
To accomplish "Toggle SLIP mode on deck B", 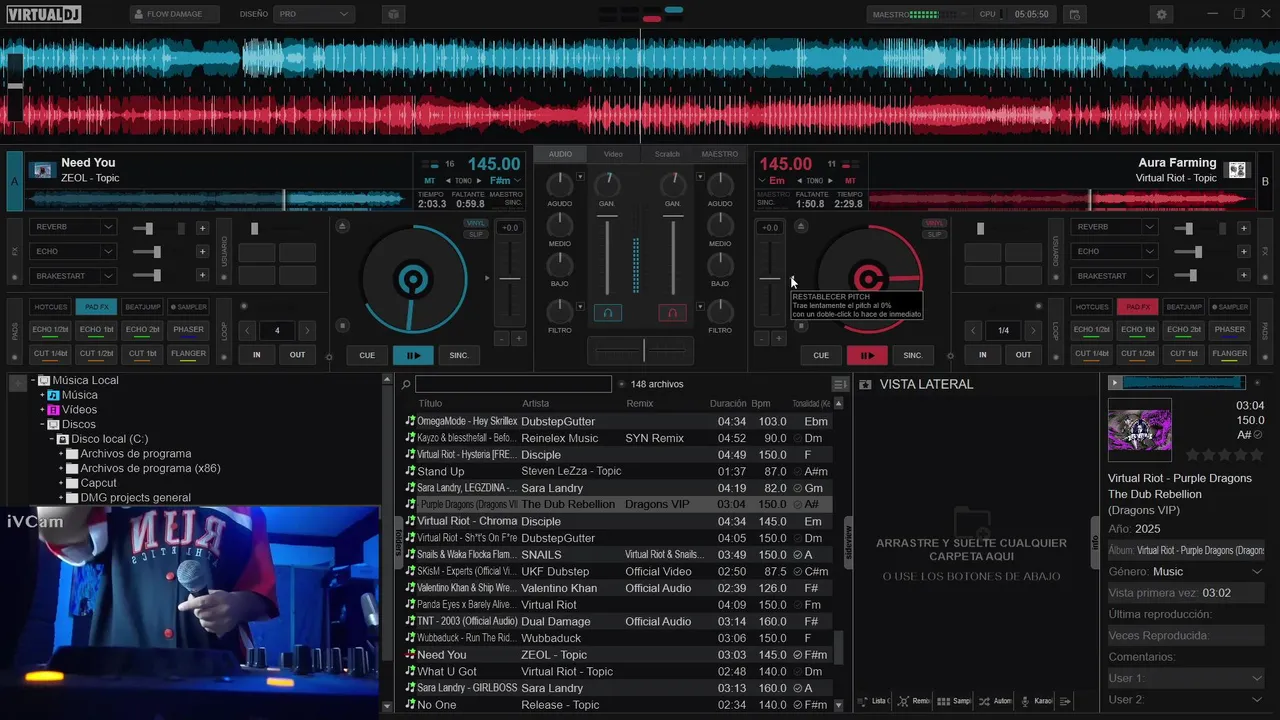I will point(935,235).
